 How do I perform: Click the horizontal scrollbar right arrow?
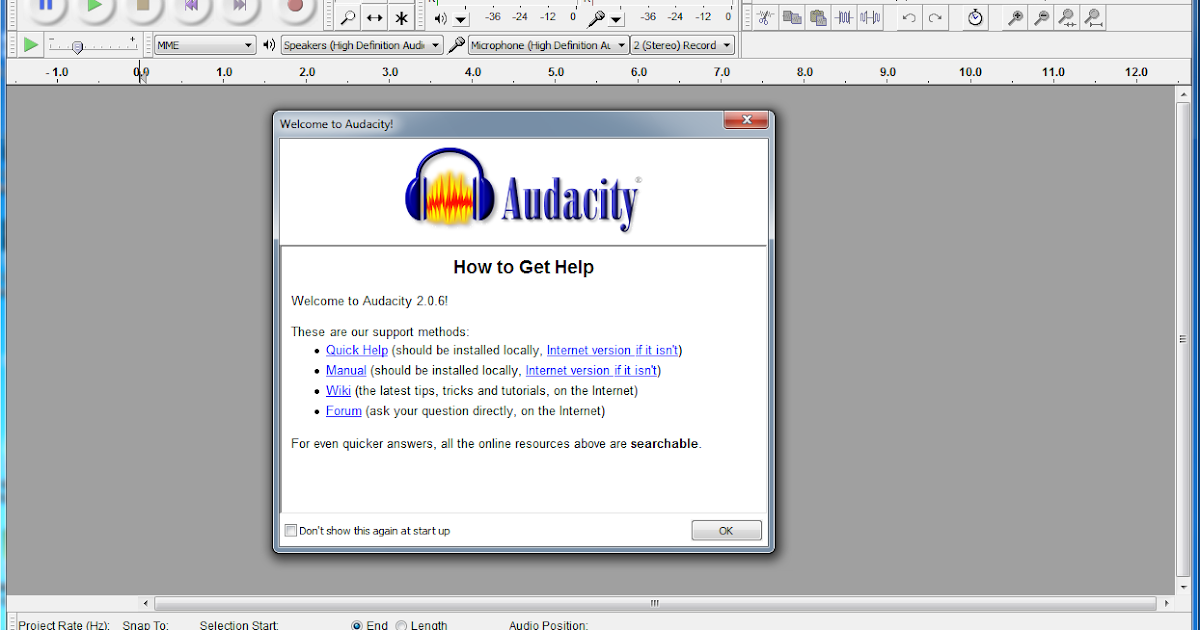tap(1165, 603)
